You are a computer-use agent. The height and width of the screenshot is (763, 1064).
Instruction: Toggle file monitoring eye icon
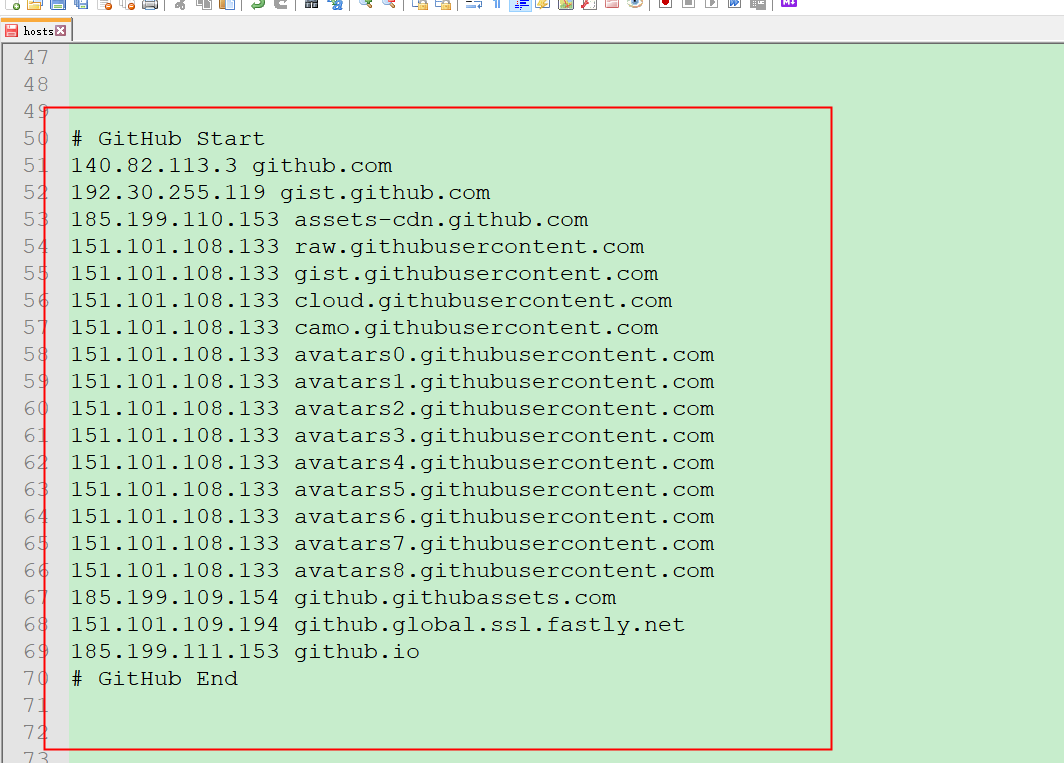[x=635, y=3]
